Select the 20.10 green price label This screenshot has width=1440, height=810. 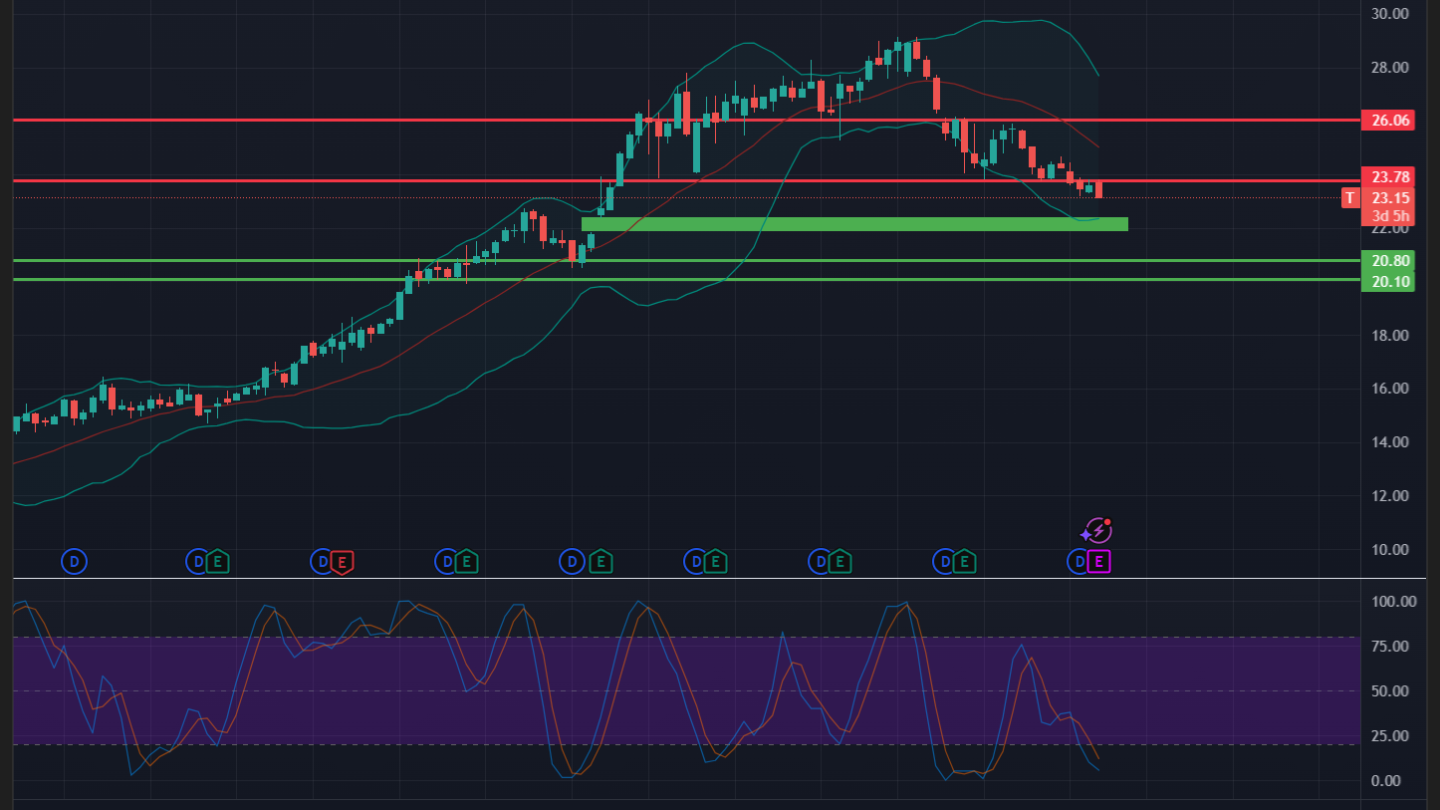click(1391, 282)
